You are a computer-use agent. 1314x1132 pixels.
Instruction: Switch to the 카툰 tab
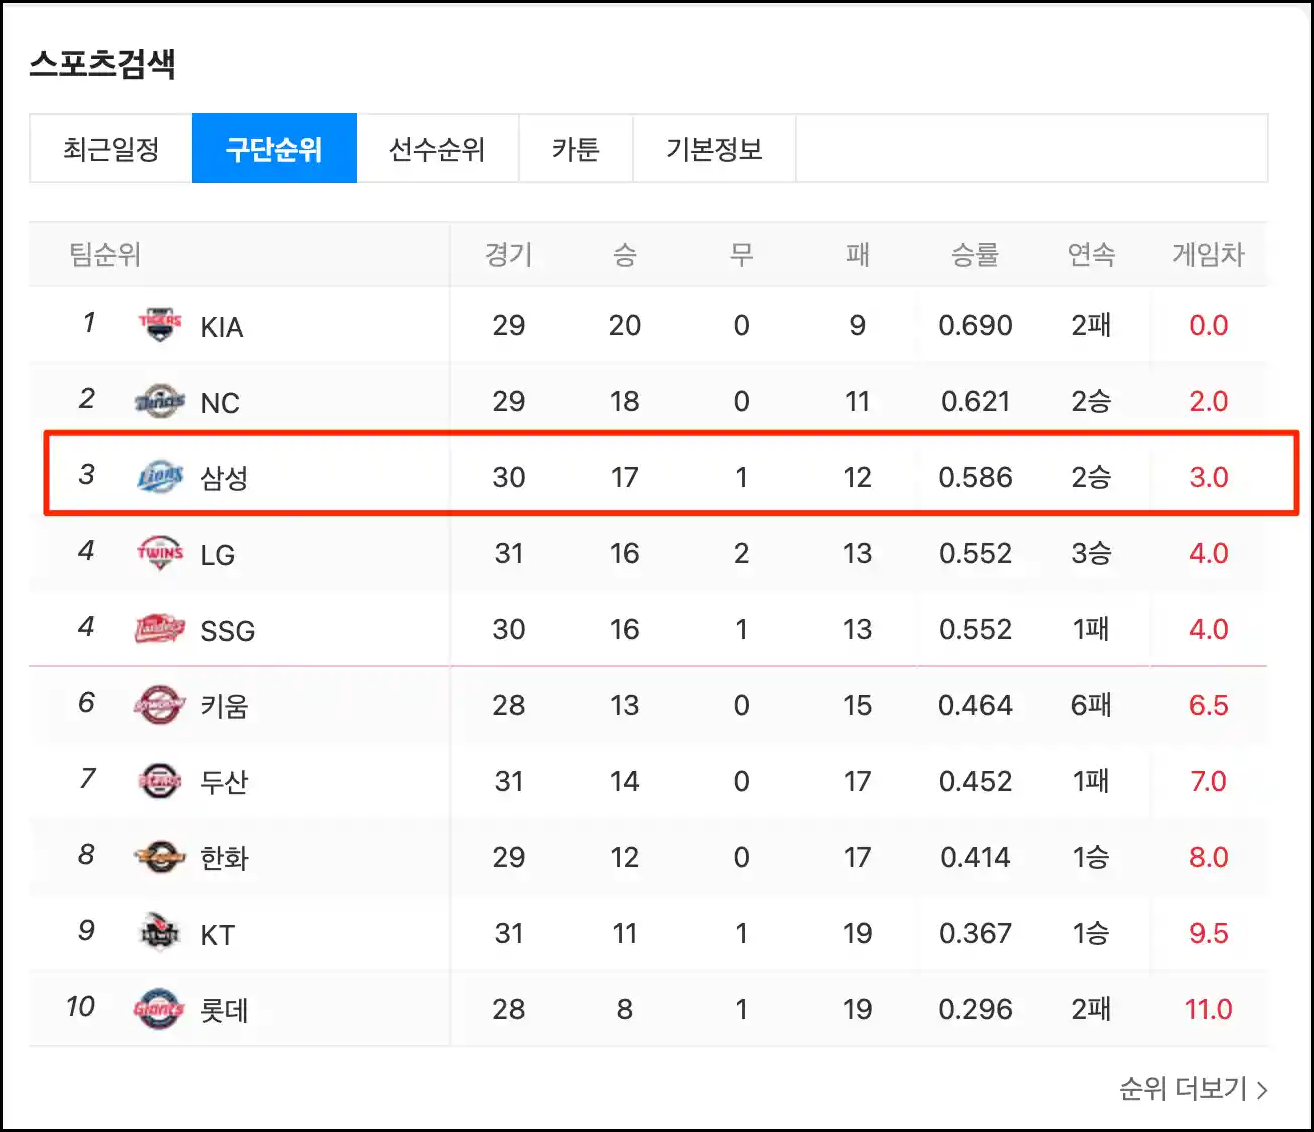click(575, 148)
